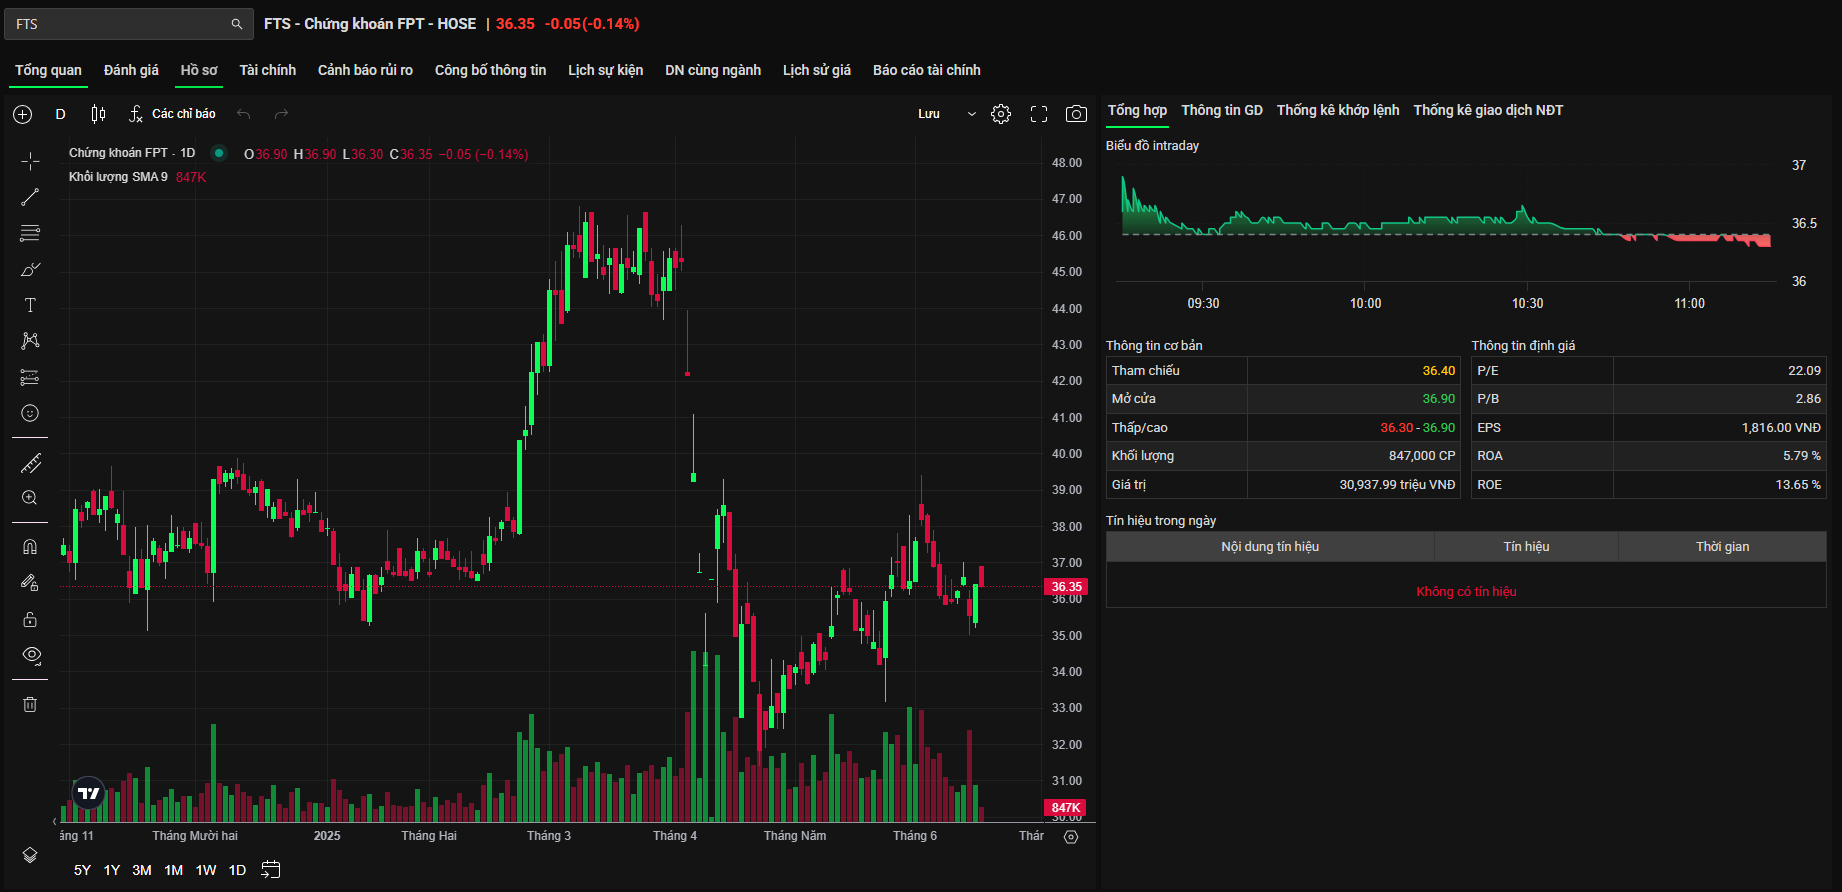Remove drawings with the trash icon
The width and height of the screenshot is (1842, 892).
point(30,704)
